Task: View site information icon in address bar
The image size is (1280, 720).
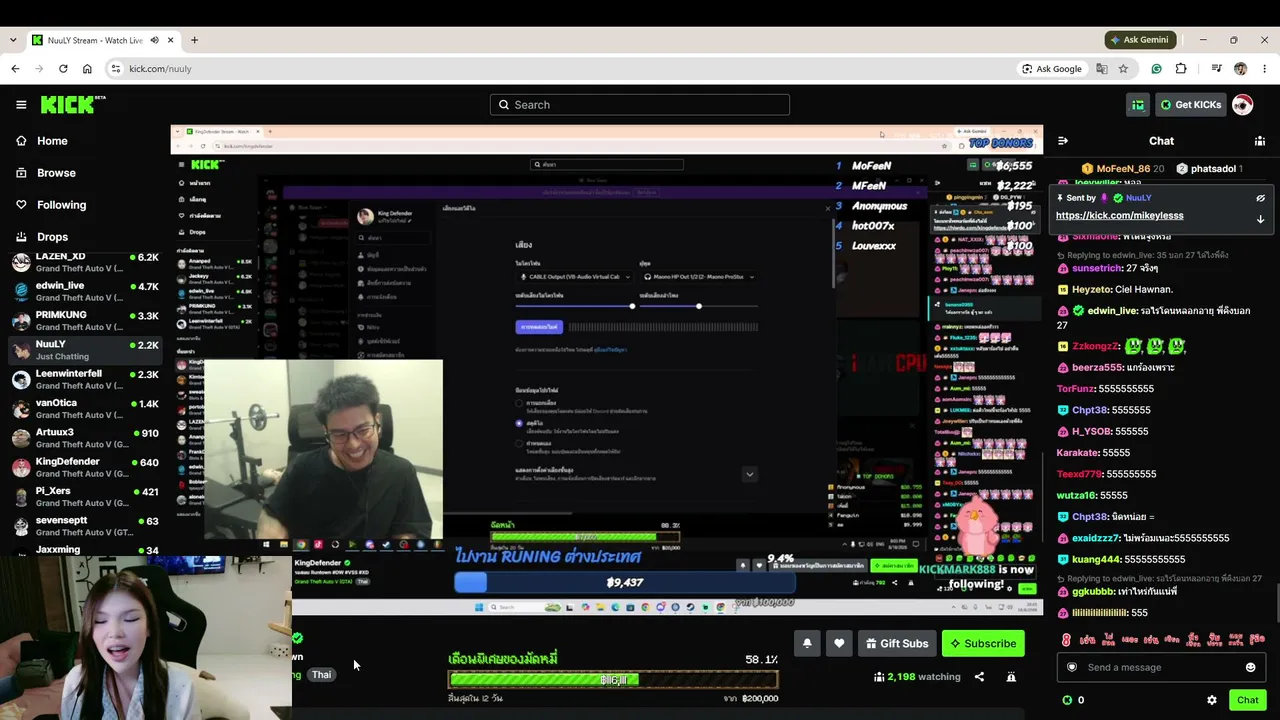Action: coord(116,69)
